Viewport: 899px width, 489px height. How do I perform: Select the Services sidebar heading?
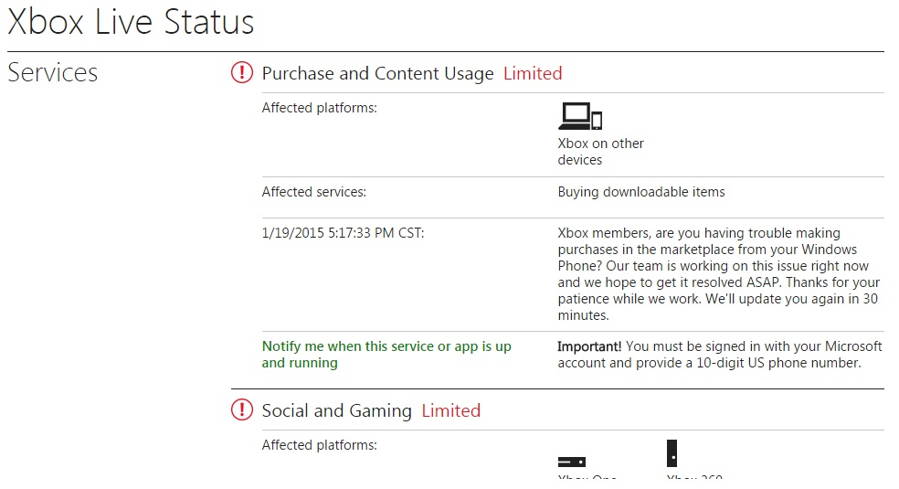click(x=53, y=73)
